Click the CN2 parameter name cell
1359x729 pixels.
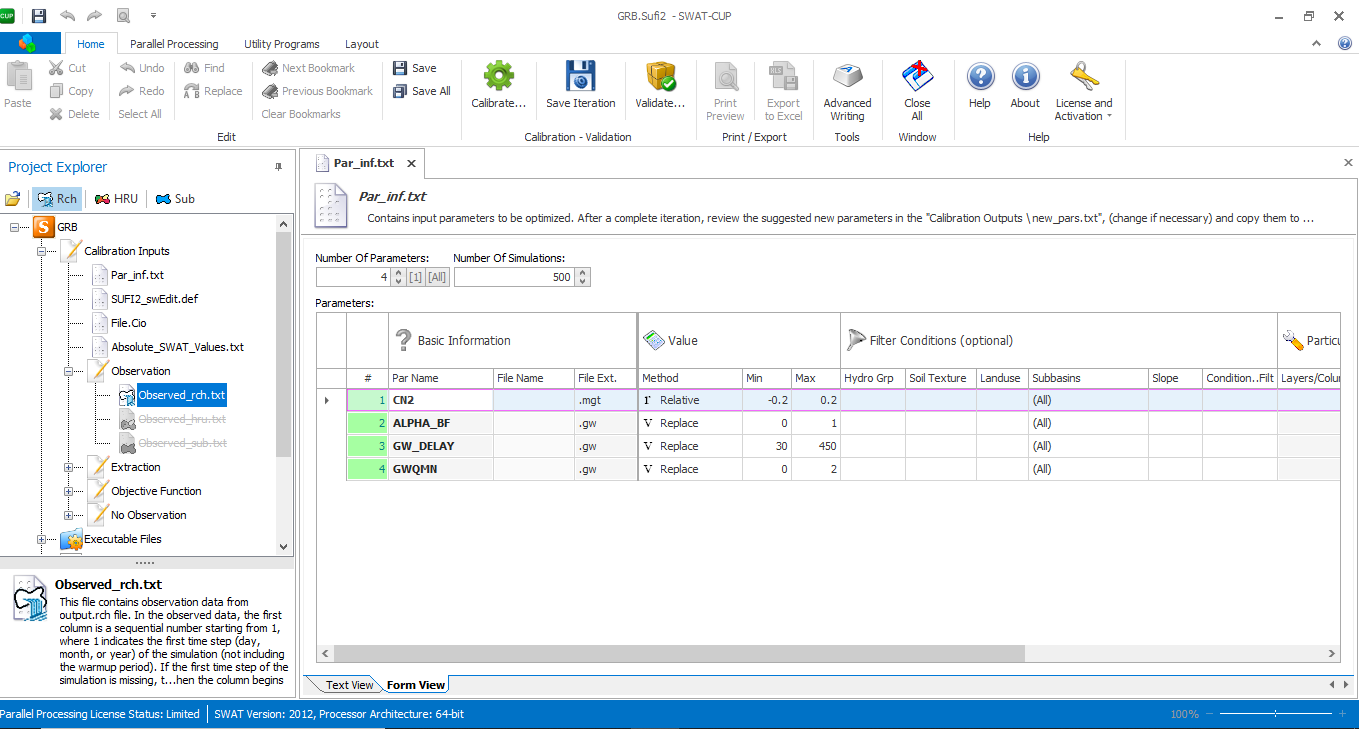[x=440, y=400]
